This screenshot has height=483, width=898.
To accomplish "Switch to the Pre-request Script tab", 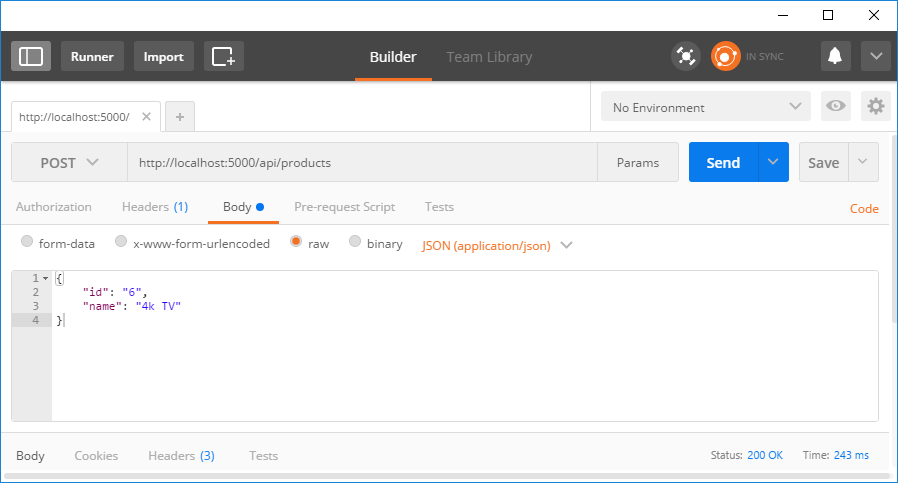I will tap(344, 207).
